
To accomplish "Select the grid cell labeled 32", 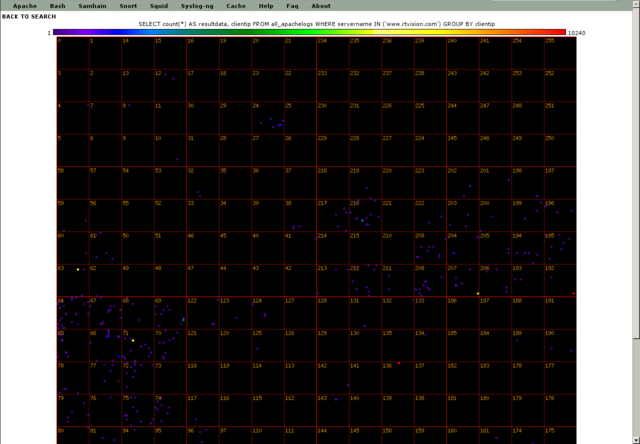I will click(x=203, y=183).
